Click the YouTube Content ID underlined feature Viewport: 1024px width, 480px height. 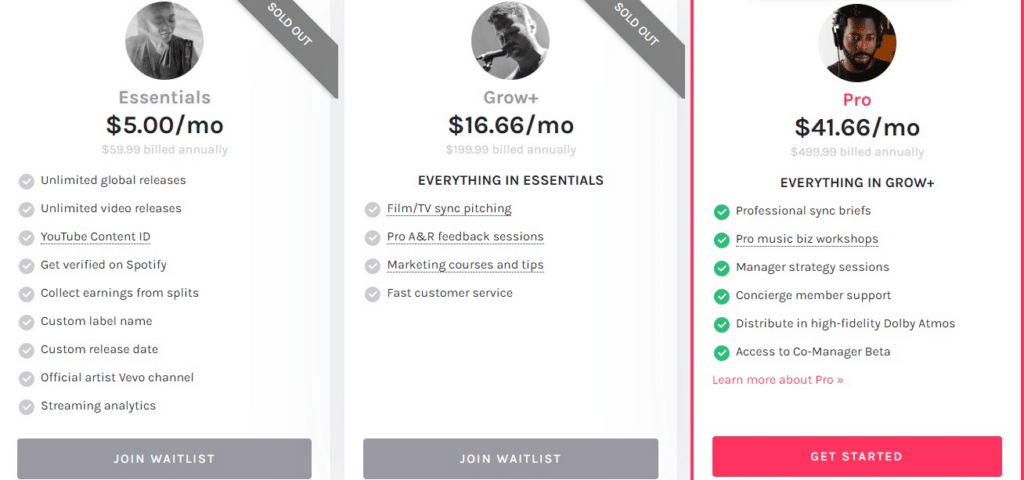95,237
